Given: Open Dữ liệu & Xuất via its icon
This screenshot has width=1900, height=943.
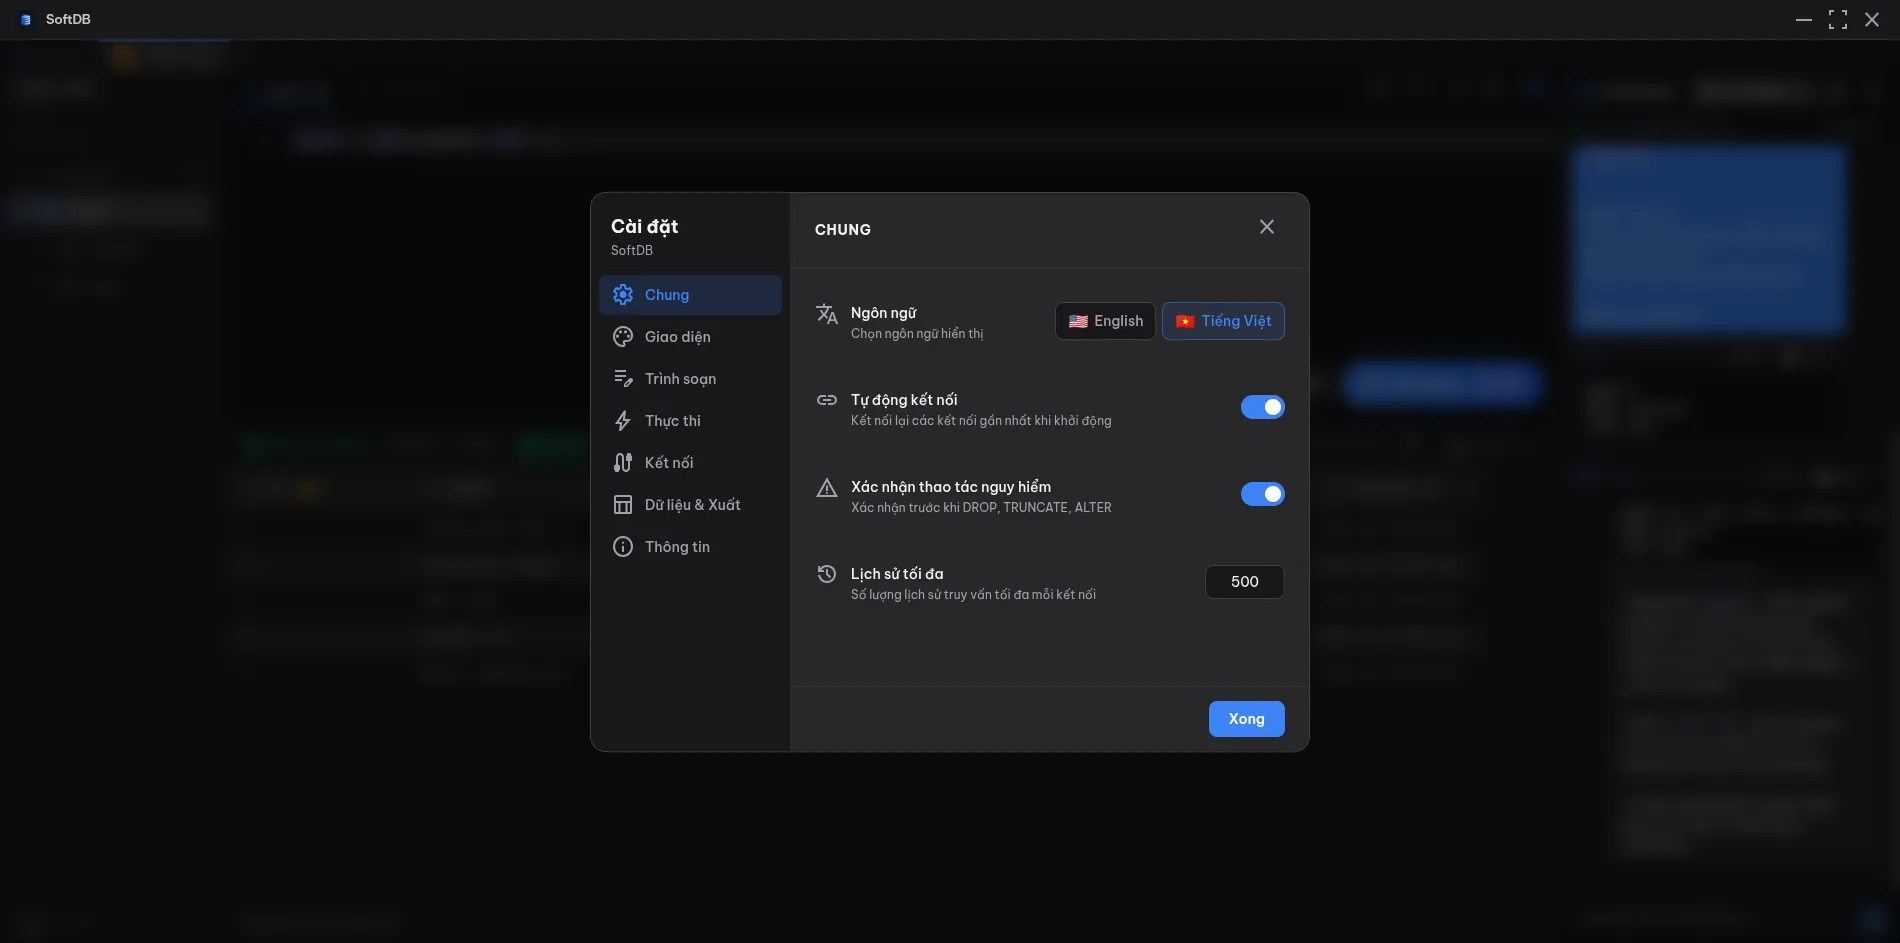Looking at the screenshot, I should pyautogui.click(x=623, y=504).
